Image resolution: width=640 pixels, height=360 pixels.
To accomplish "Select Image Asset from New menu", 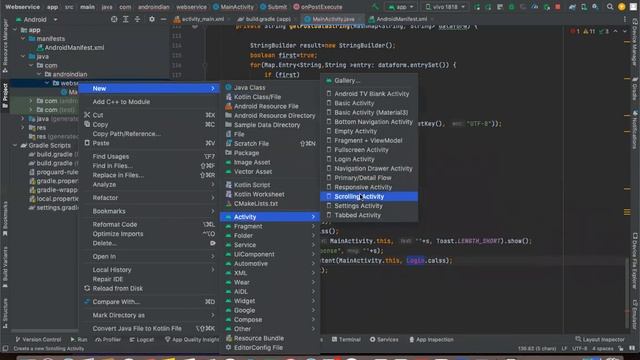I will (270, 162).
